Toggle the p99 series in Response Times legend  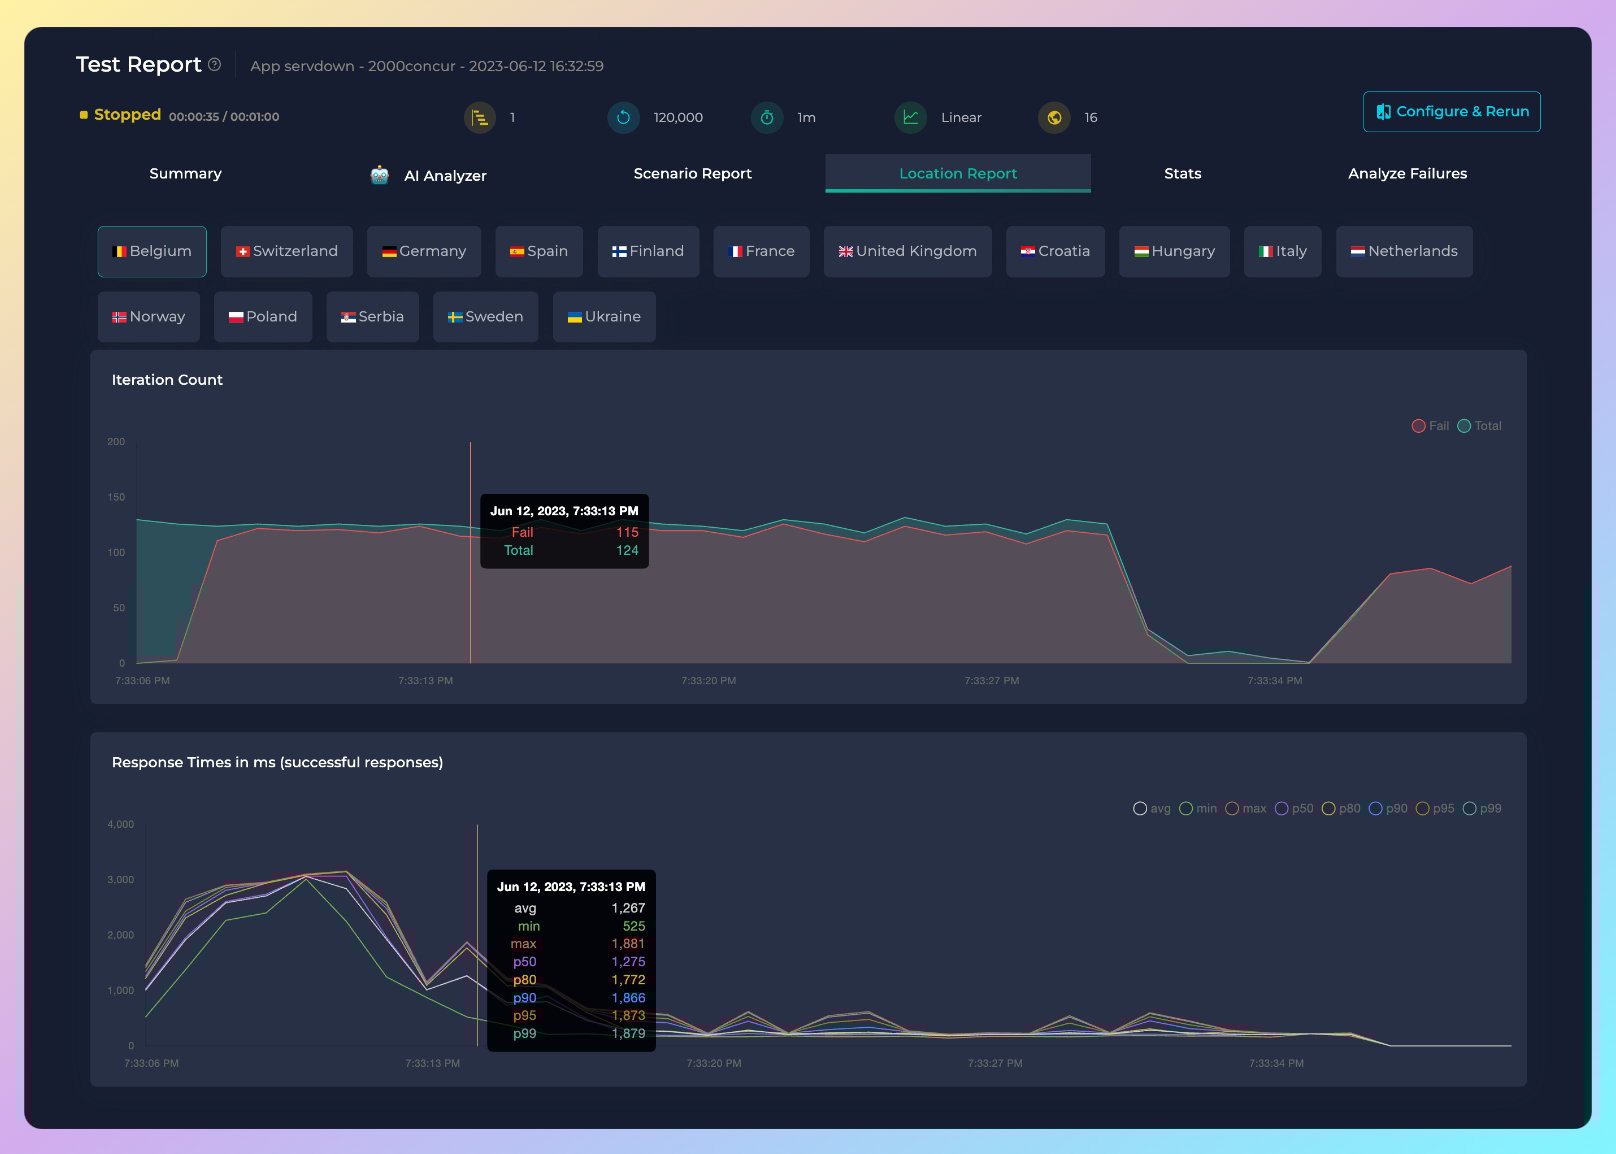click(x=1482, y=809)
